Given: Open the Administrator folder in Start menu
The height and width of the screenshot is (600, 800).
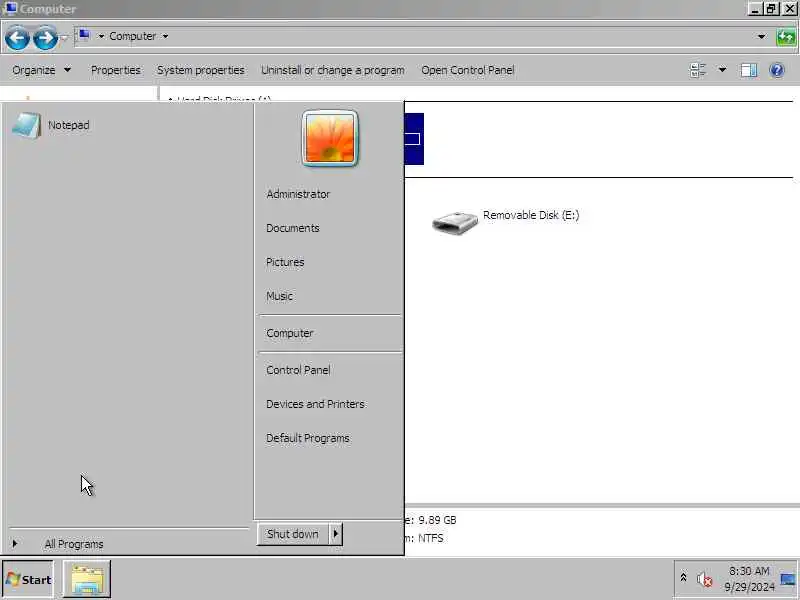Looking at the screenshot, I should point(298,194).
